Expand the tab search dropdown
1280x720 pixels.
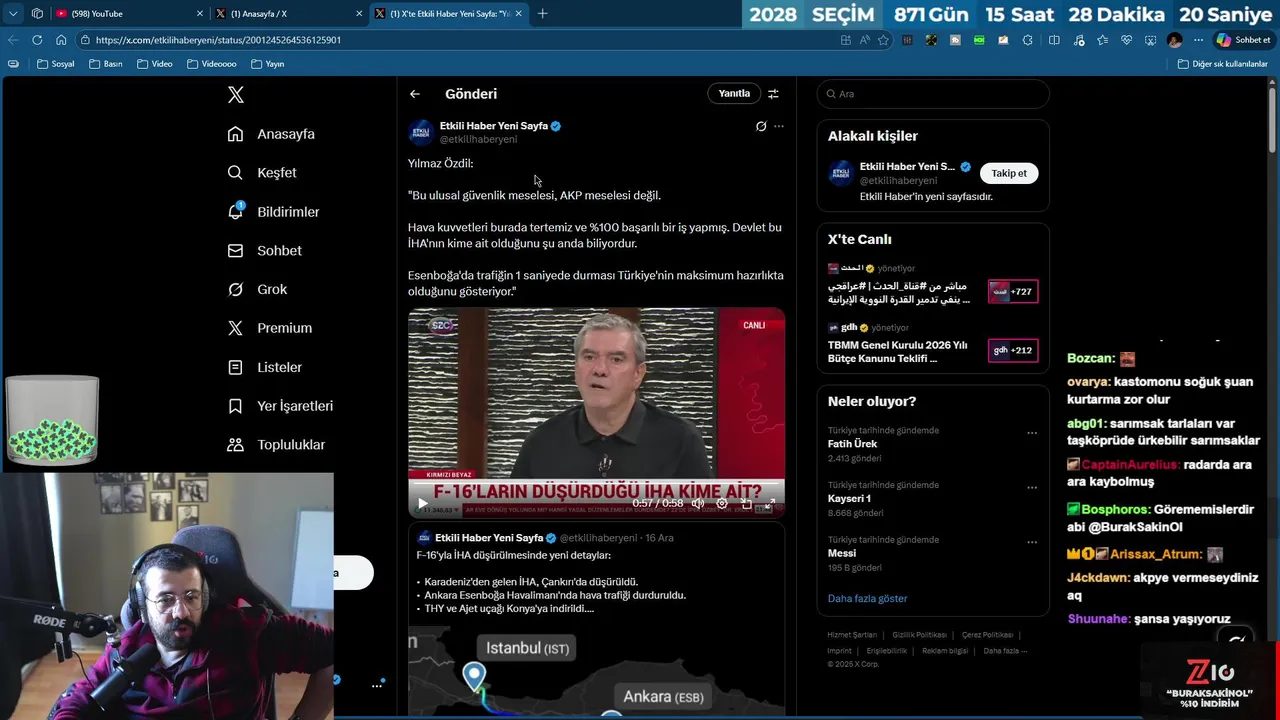point(13,13)
